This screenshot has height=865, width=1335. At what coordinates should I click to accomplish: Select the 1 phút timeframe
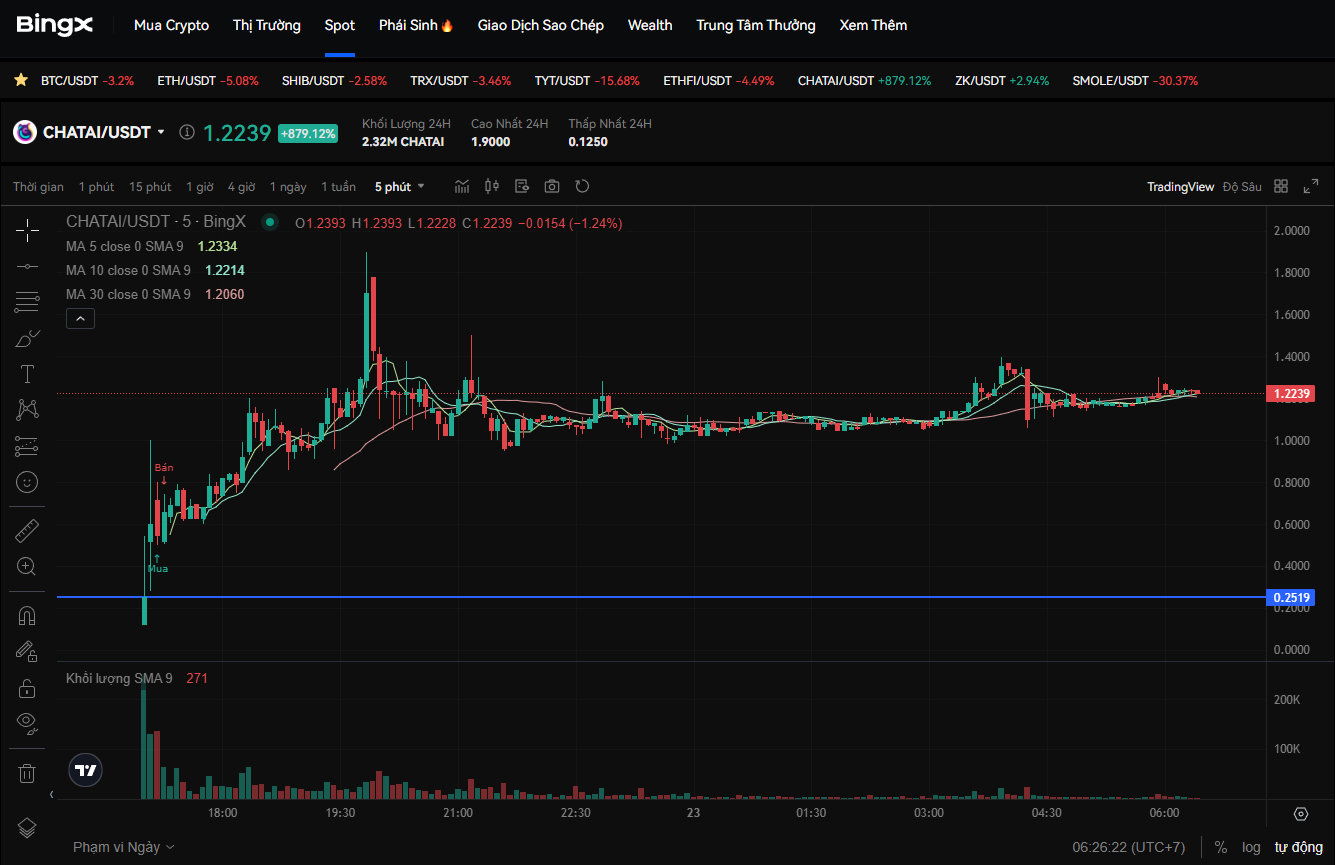point(97,187)
